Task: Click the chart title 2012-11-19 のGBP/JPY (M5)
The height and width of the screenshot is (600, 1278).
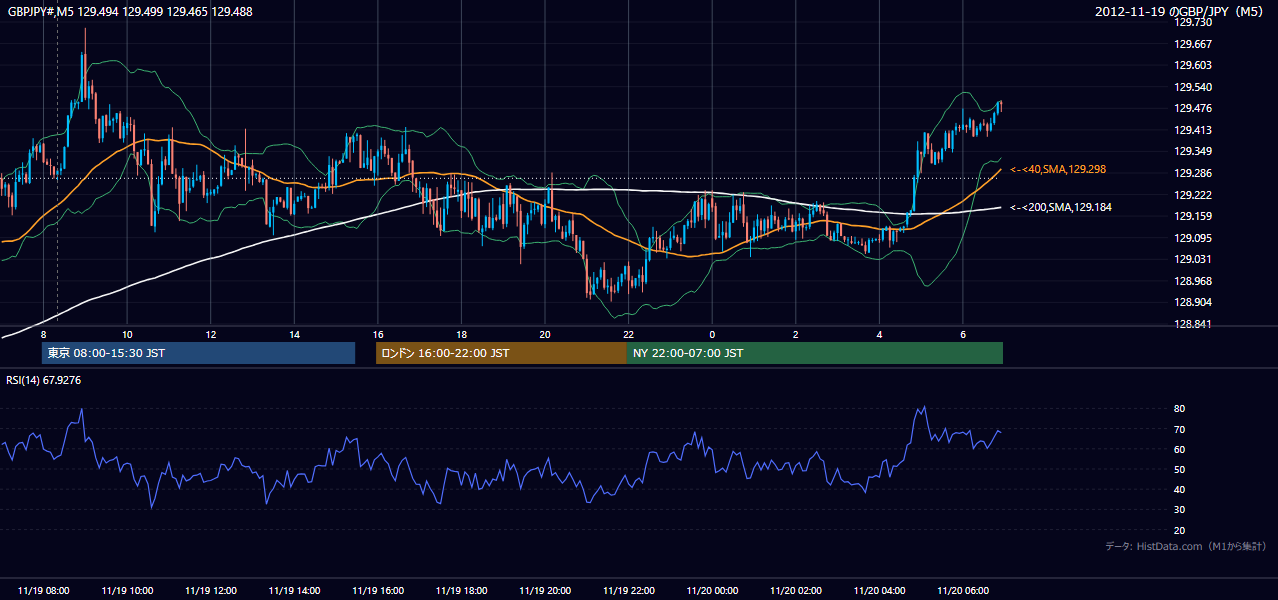Action: tap(1180, 11)
